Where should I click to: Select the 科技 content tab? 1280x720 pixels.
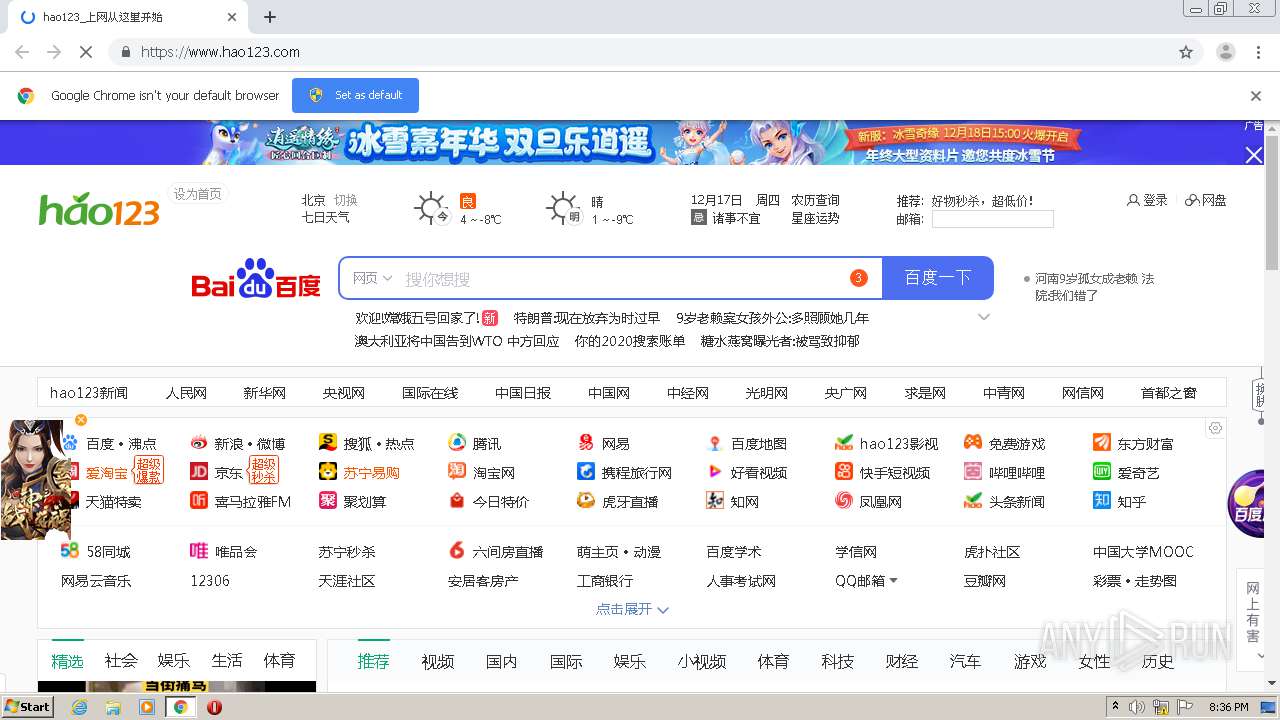click(837, 662)
